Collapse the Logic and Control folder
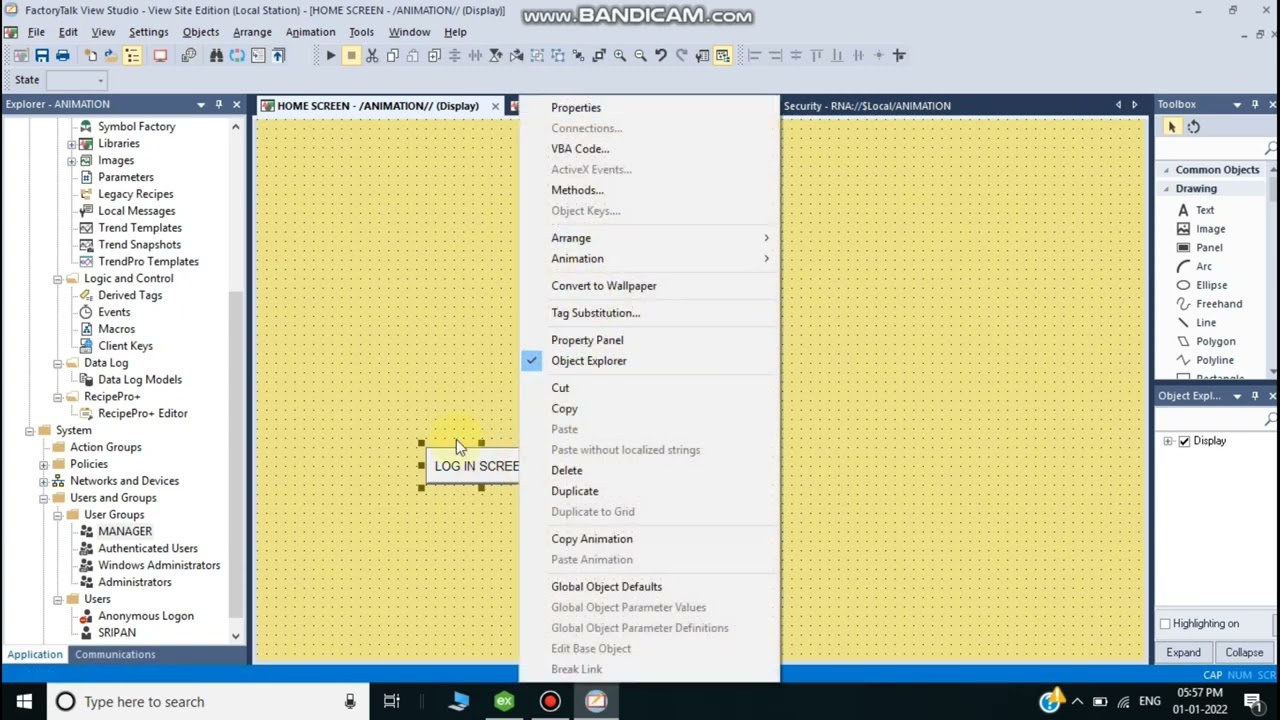 (x=58, y=279)
